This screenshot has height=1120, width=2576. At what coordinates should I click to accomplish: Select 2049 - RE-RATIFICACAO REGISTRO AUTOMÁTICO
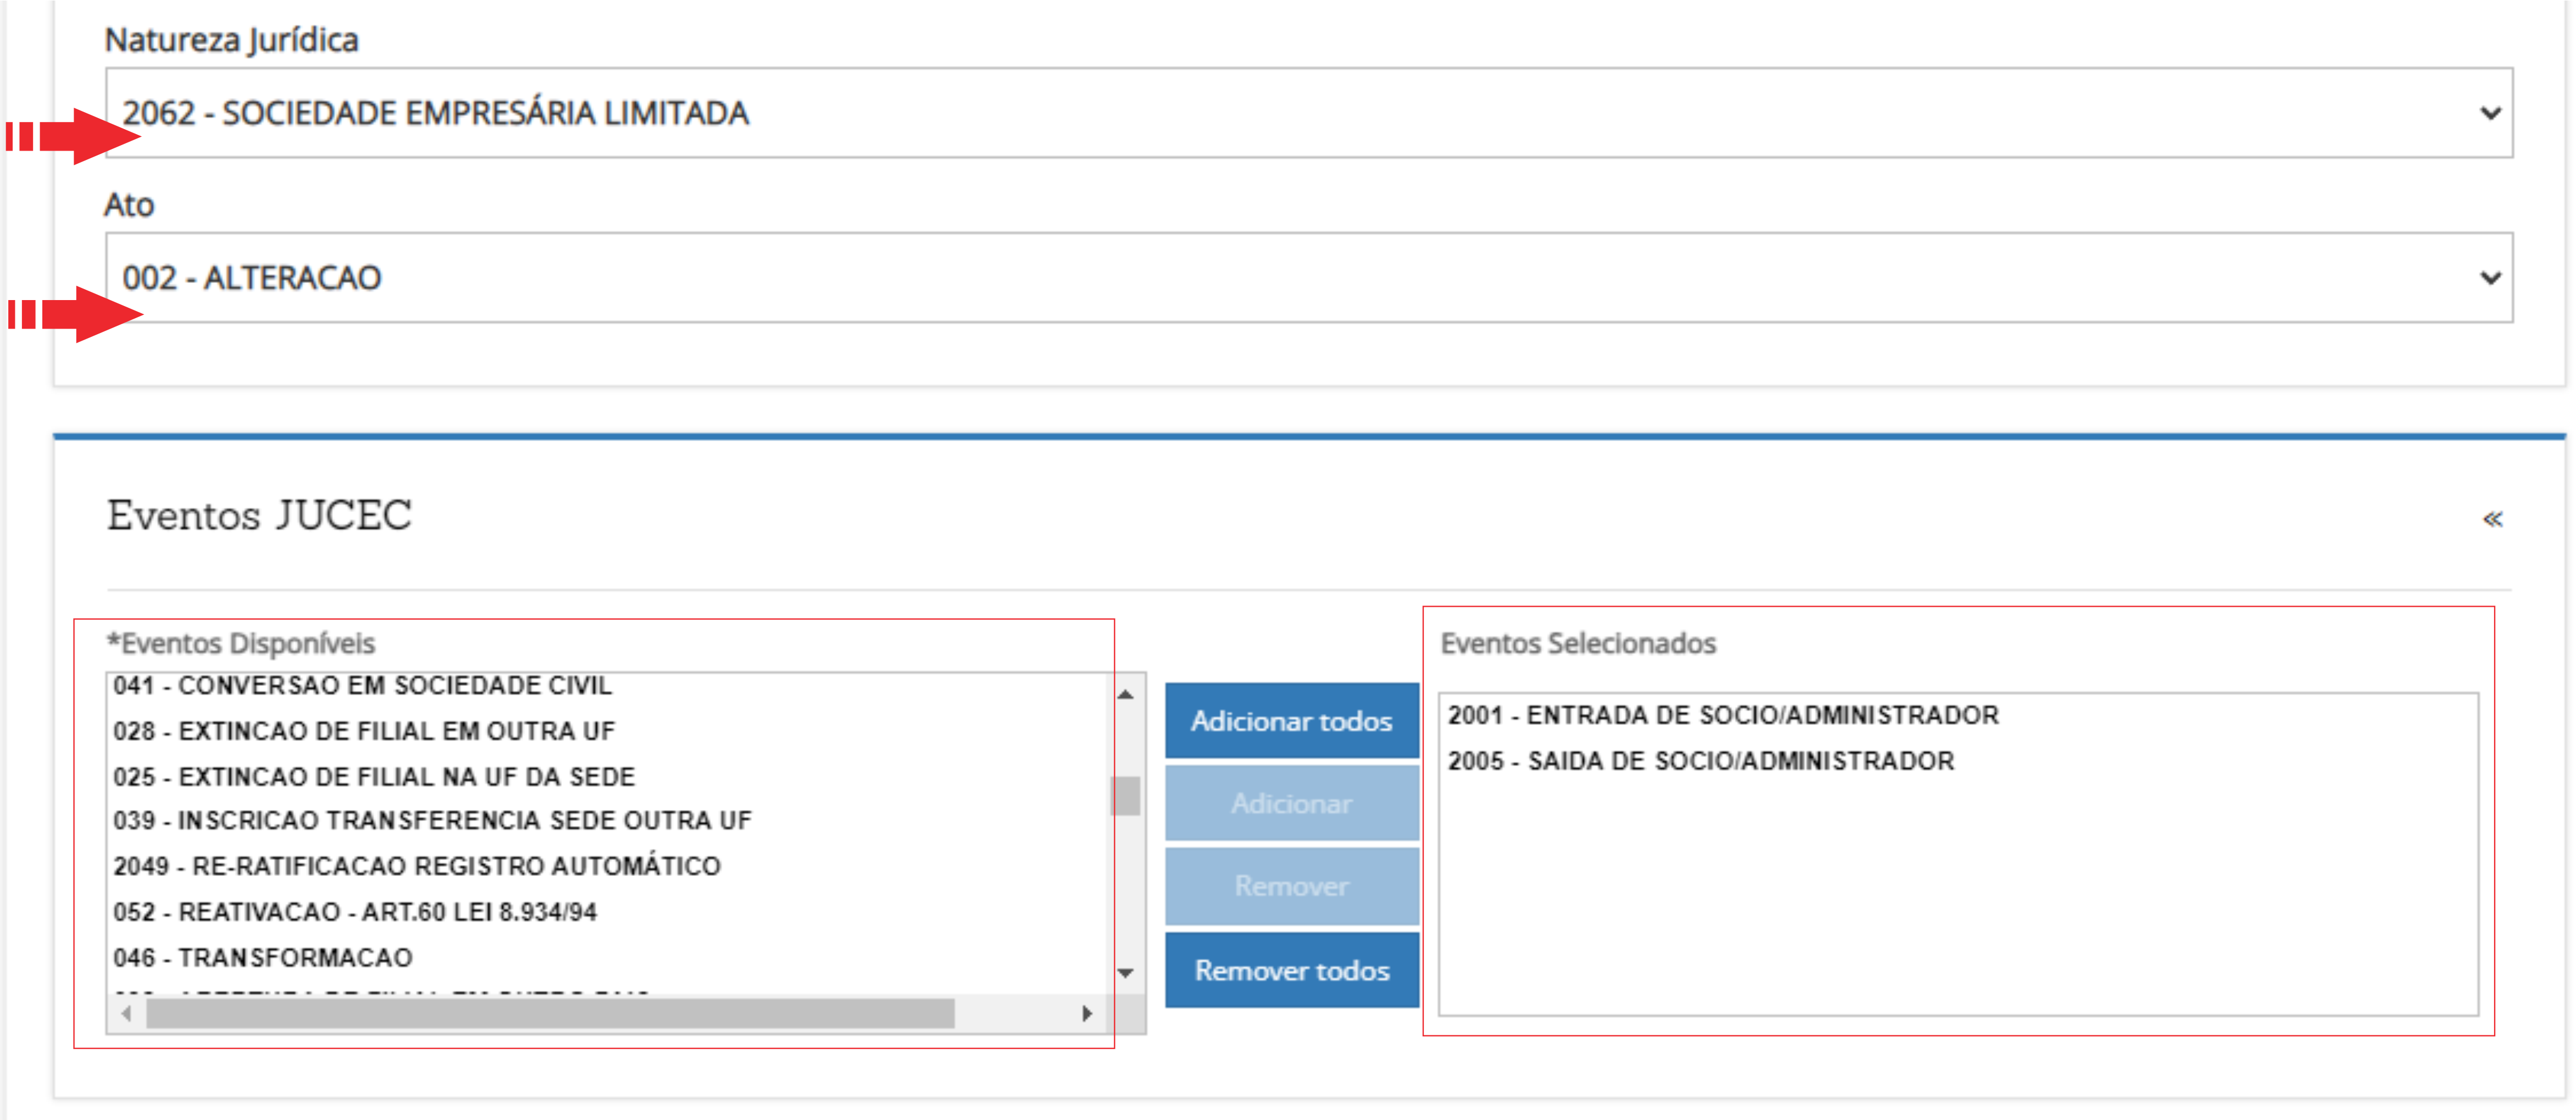tap(417, 866)
